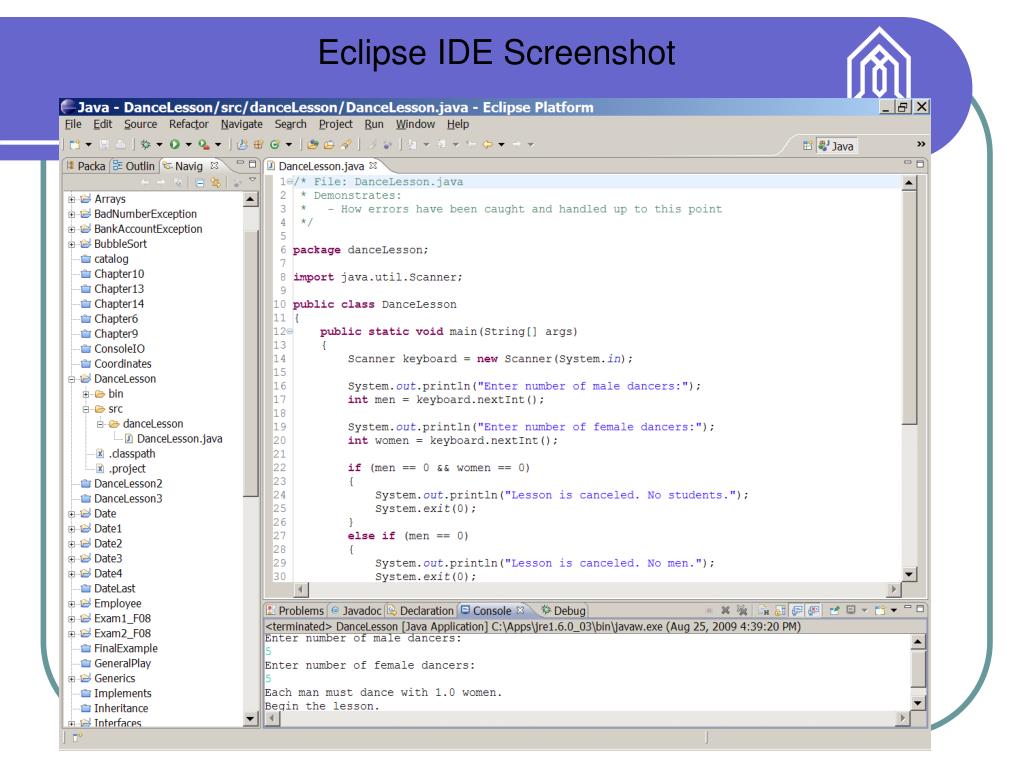The image size is (1024, 768).
Task: Collapse the src folder node
Action: (x=86, y=409)
